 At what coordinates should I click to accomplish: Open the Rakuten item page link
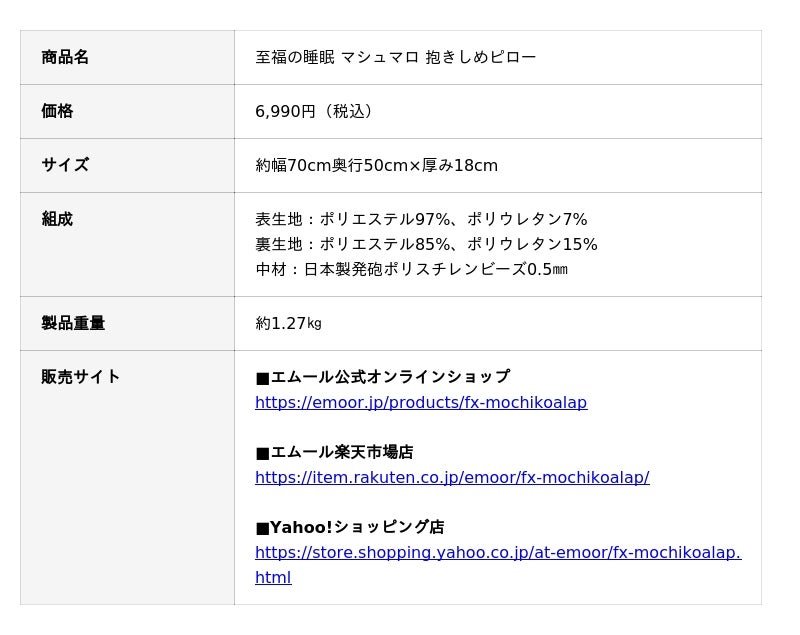coord(451,478)
